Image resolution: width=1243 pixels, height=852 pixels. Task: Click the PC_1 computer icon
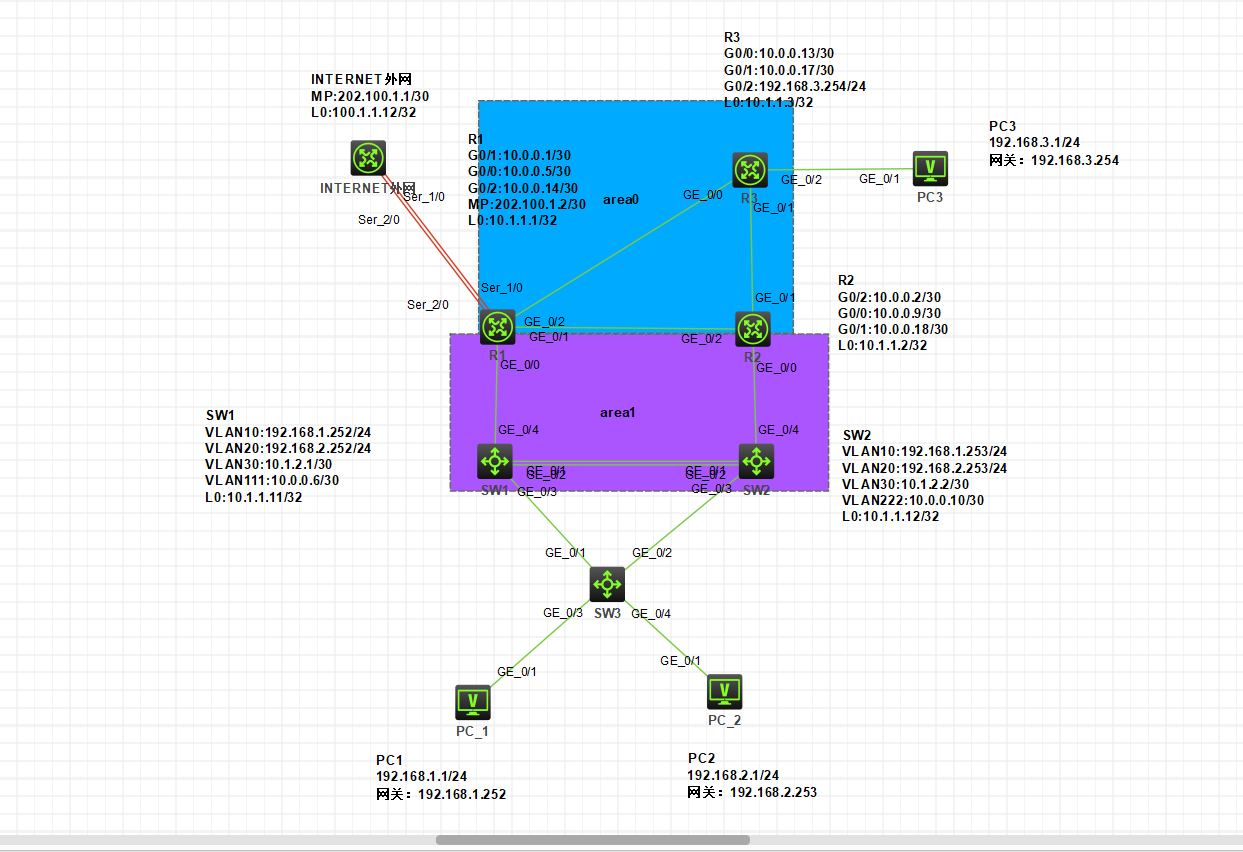[x=472, y=702]
